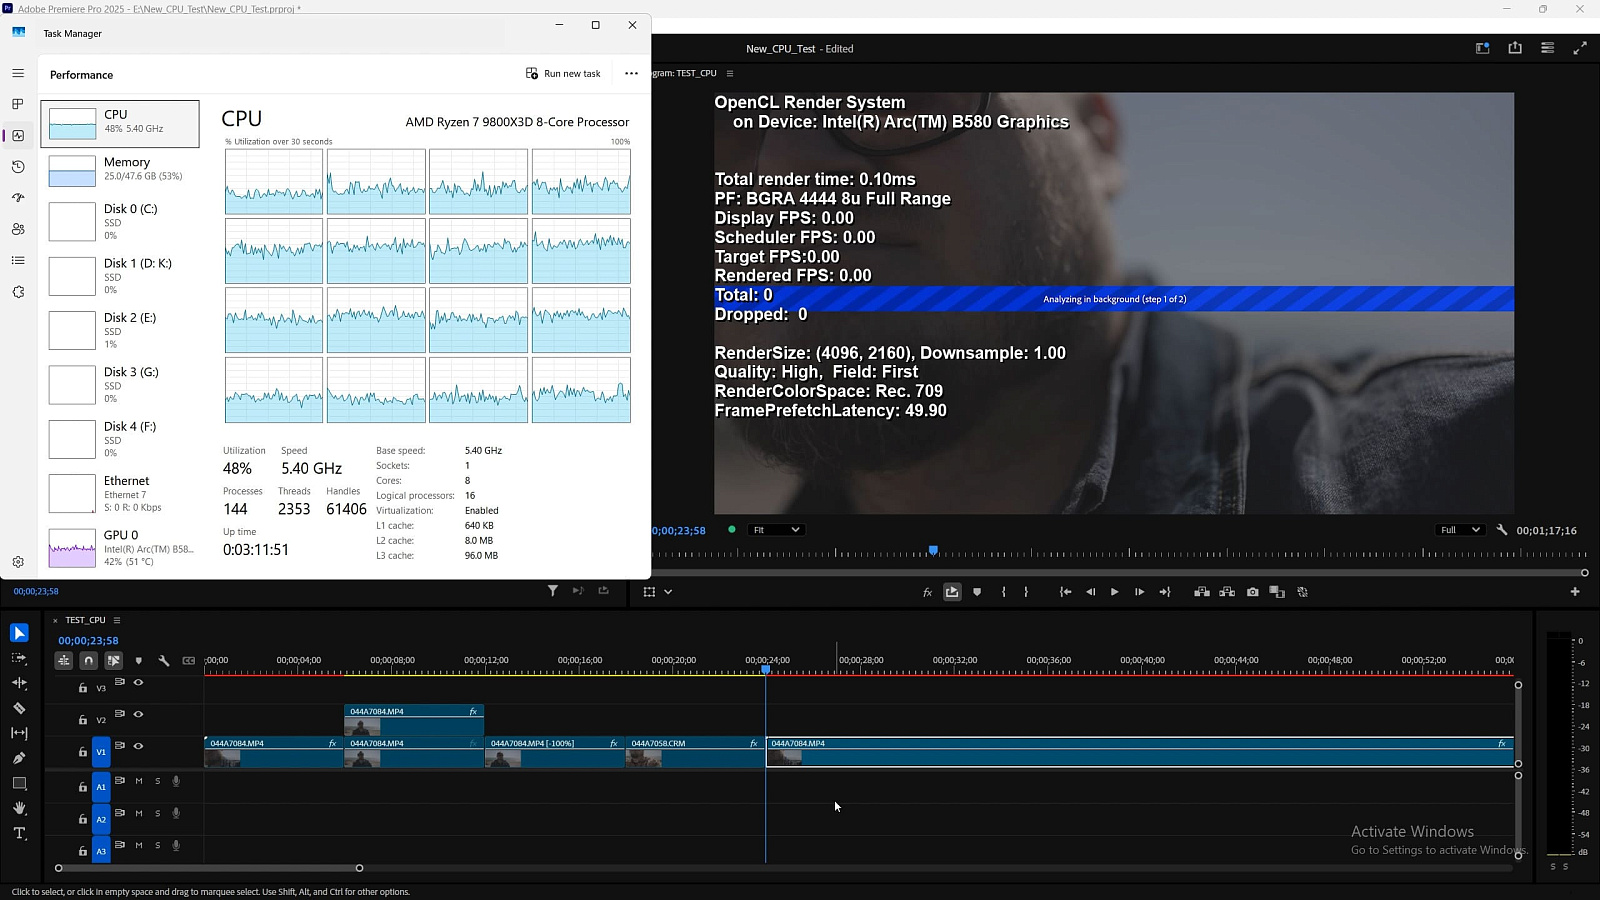Click the filter funnel icon in project panel
This screenshot has height=900, width=1600.
pos(553,591)
